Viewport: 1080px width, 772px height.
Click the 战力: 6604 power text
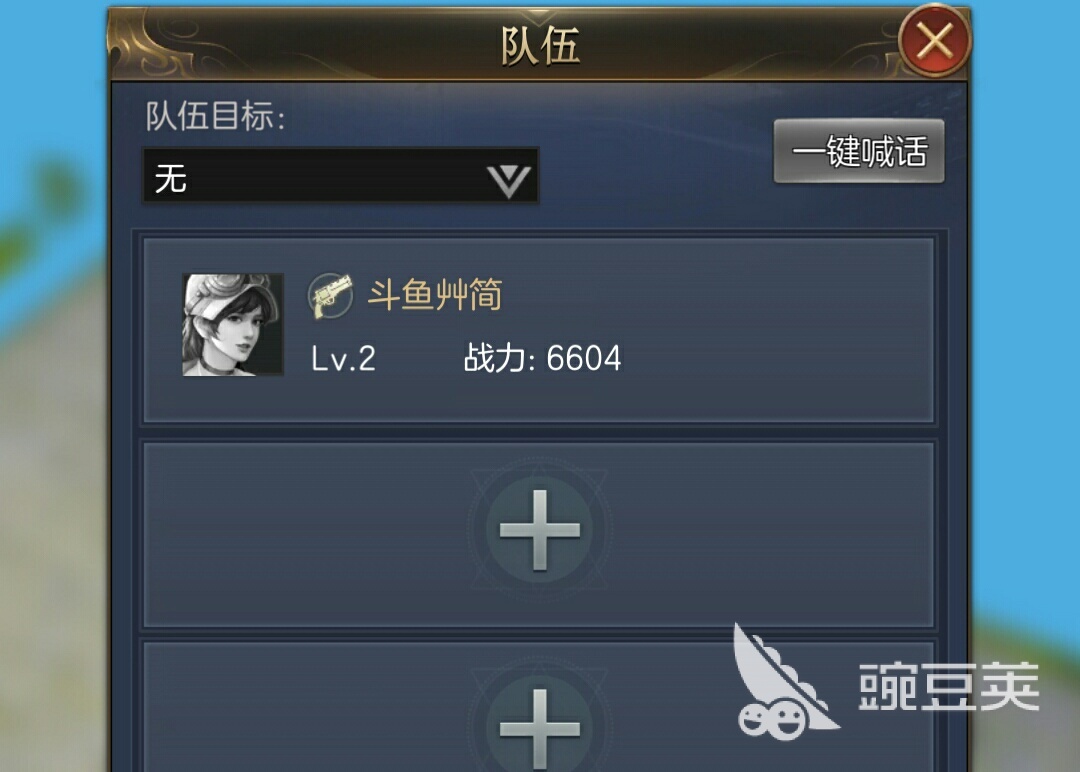click(542, 358)
